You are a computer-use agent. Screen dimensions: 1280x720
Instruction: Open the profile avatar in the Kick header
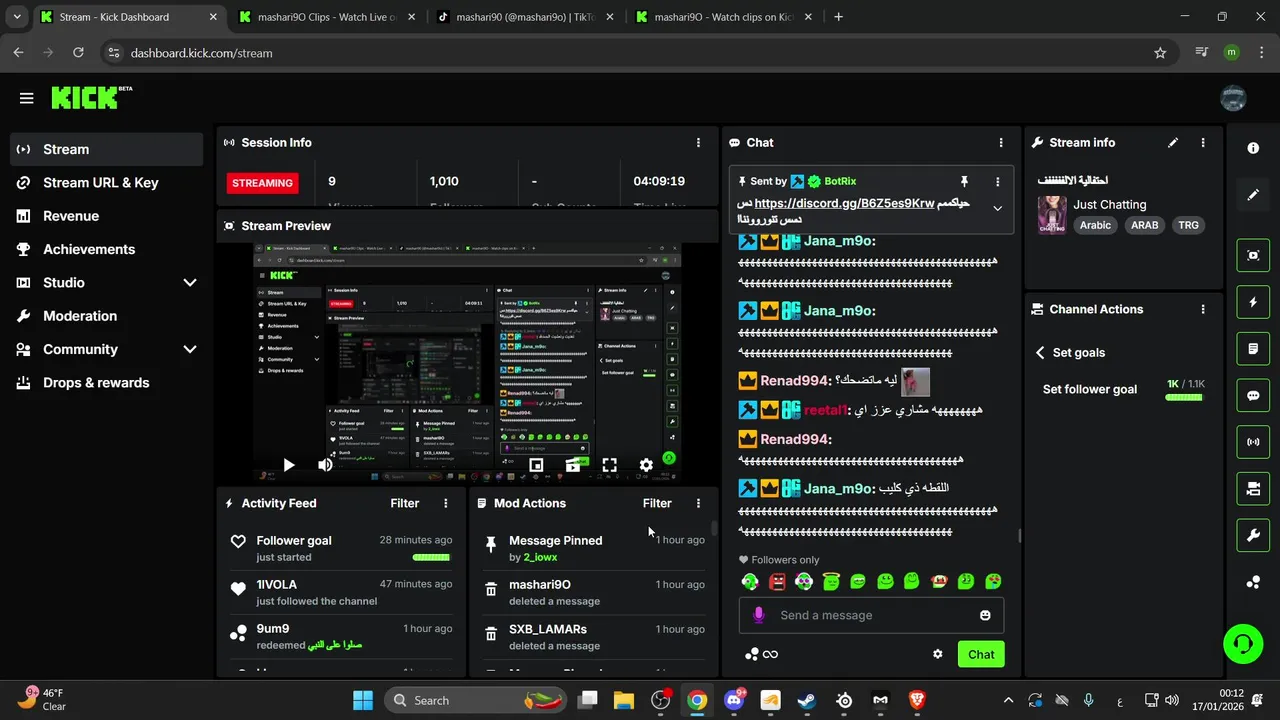coord(1233,98)
